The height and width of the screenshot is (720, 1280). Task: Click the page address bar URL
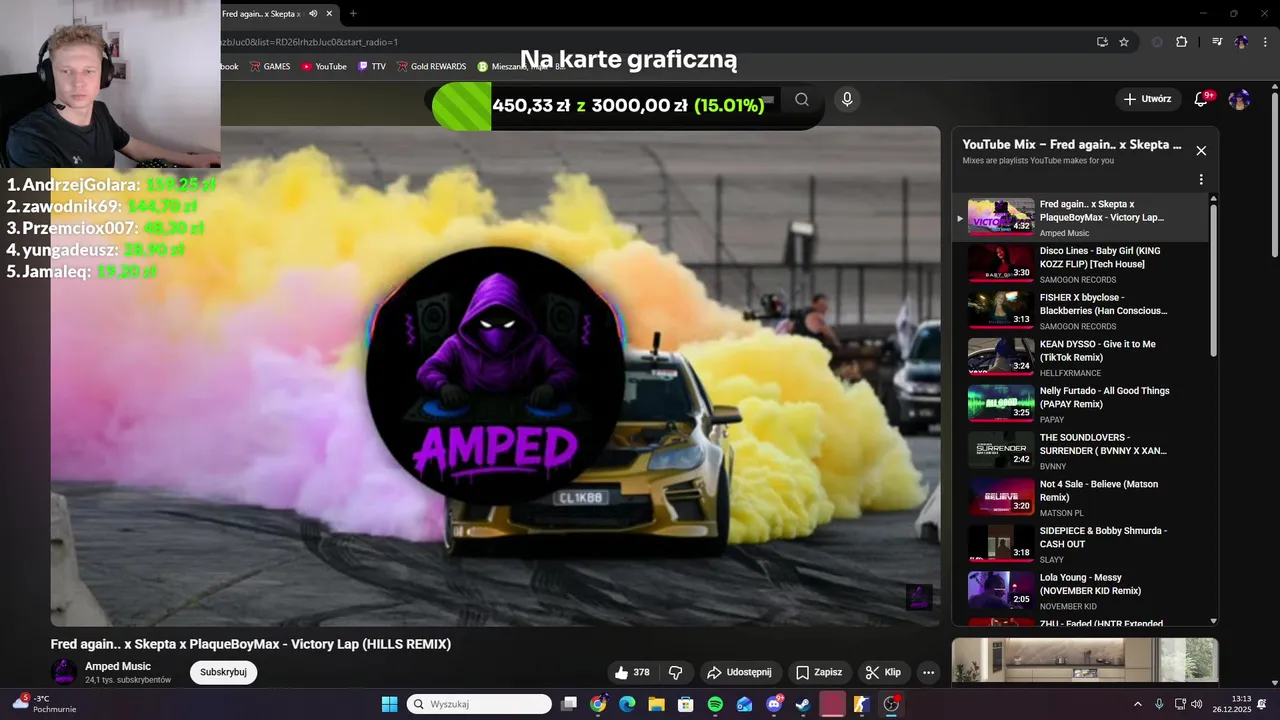[x=309, y=42]
